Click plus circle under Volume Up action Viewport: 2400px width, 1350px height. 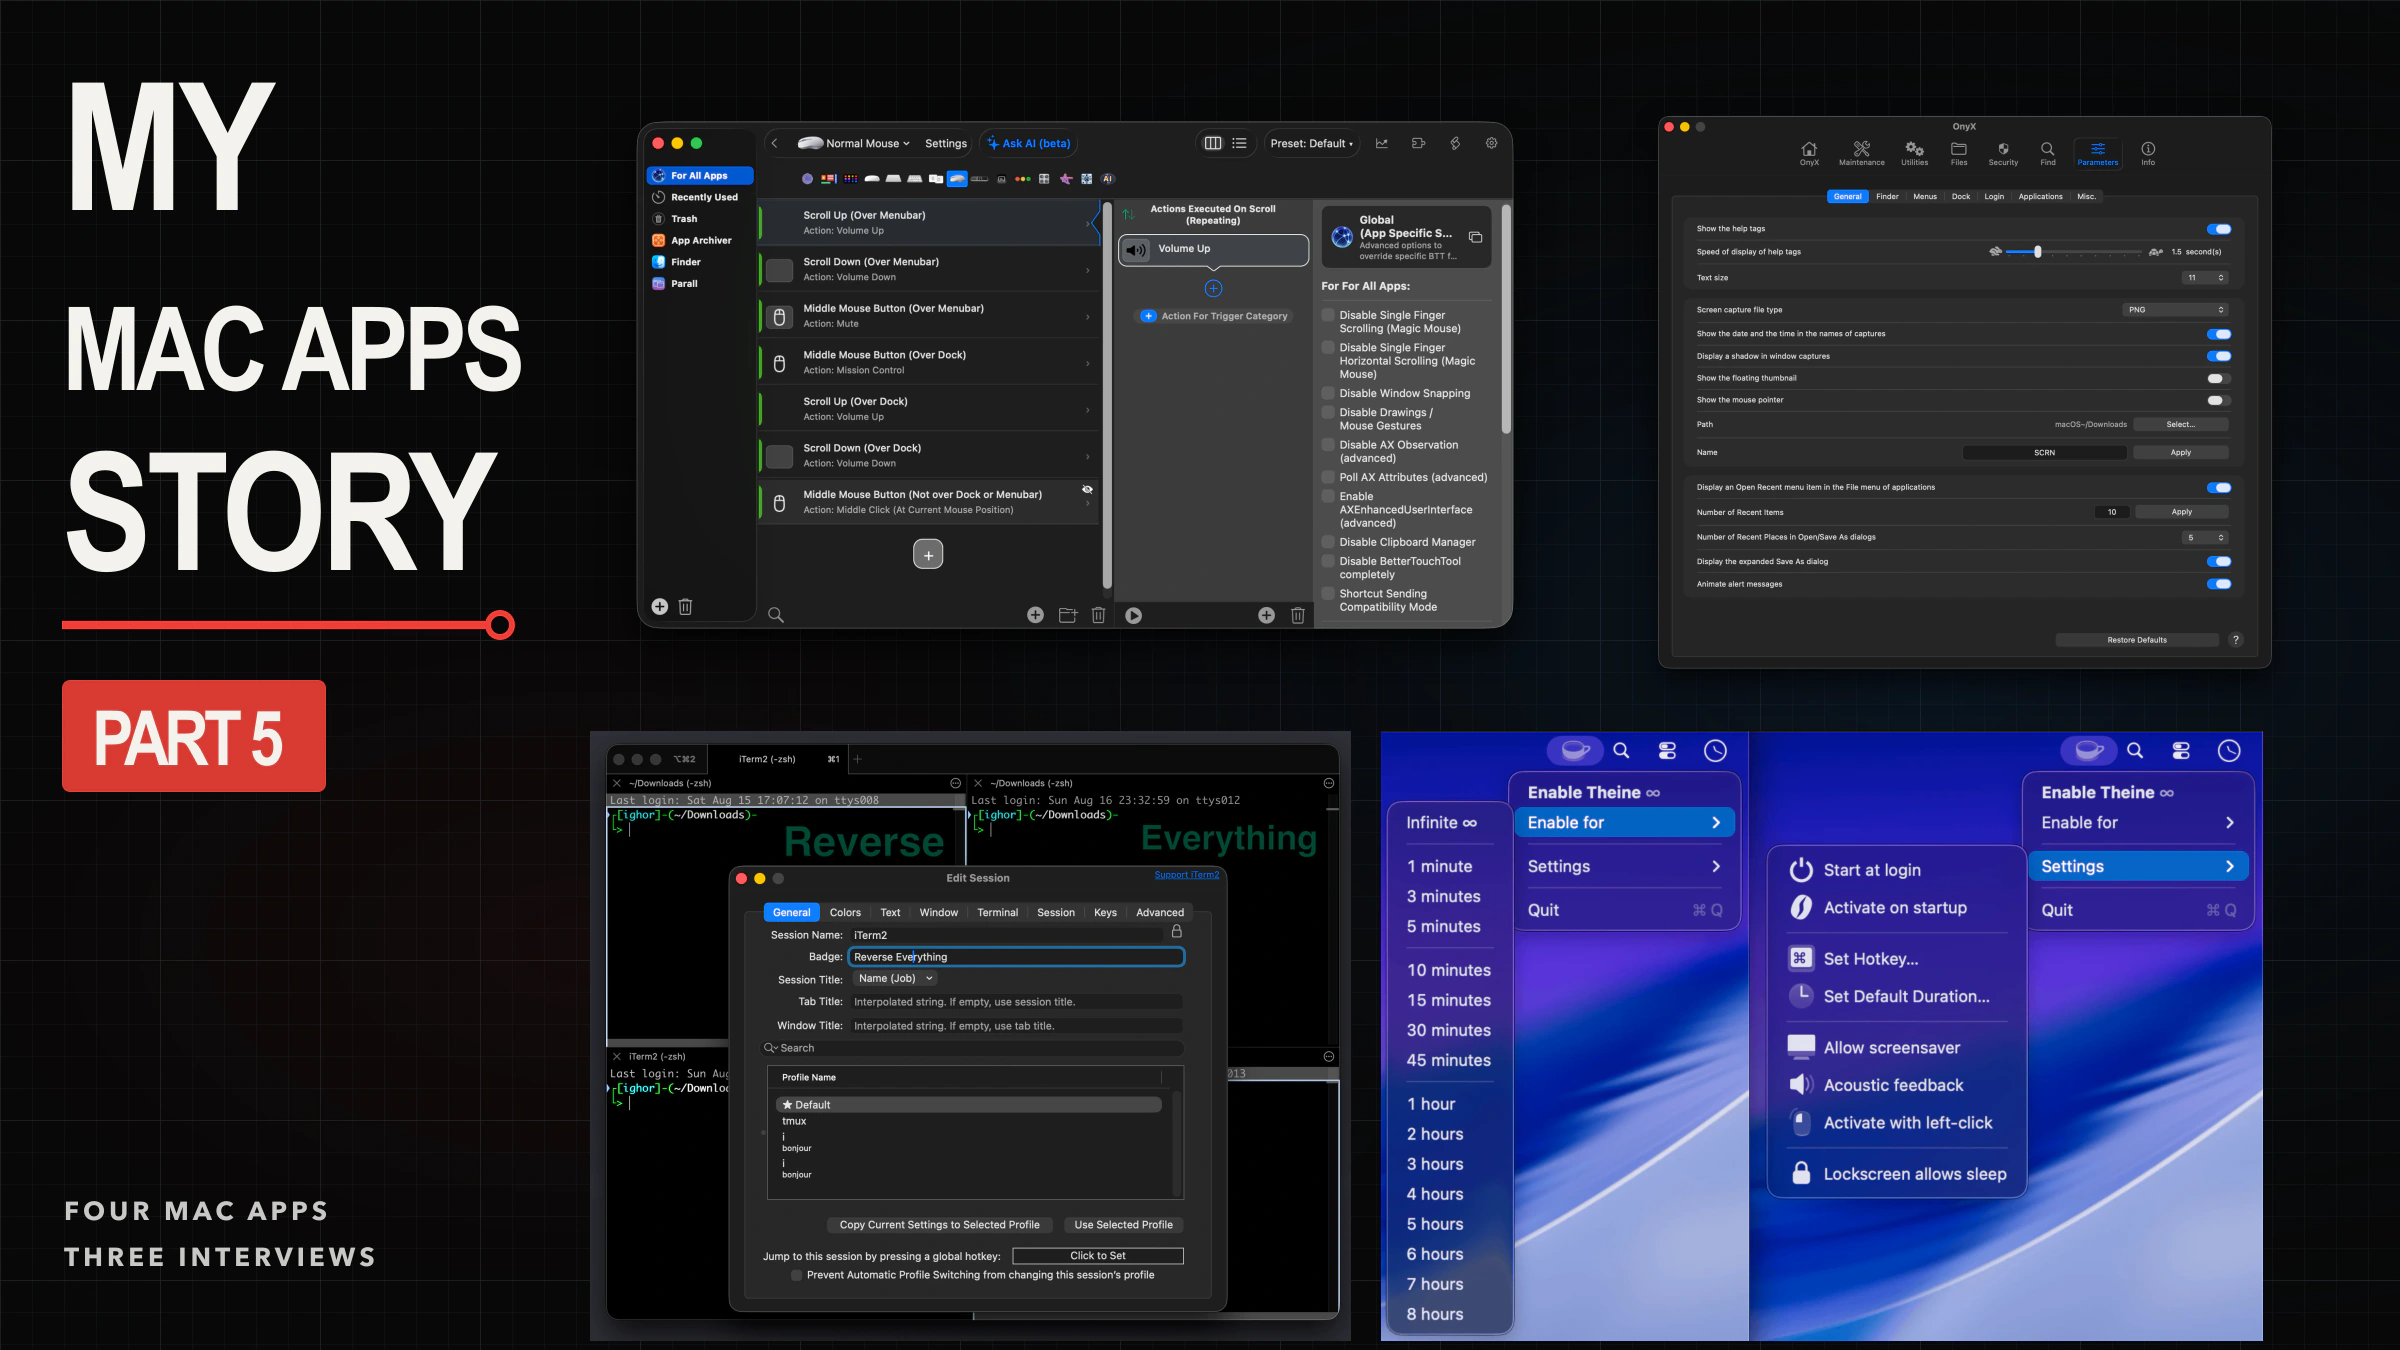click(1213, 288)
